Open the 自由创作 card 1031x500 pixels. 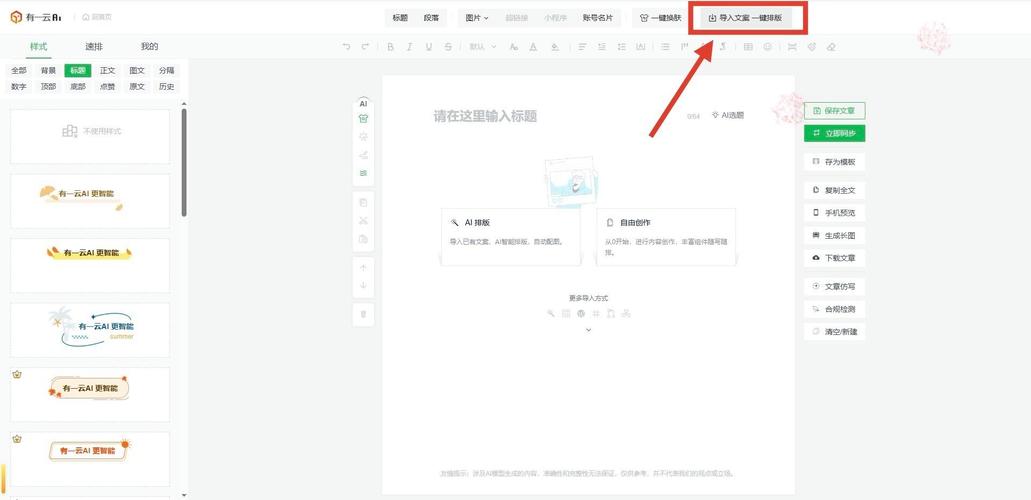coord(666,237)
